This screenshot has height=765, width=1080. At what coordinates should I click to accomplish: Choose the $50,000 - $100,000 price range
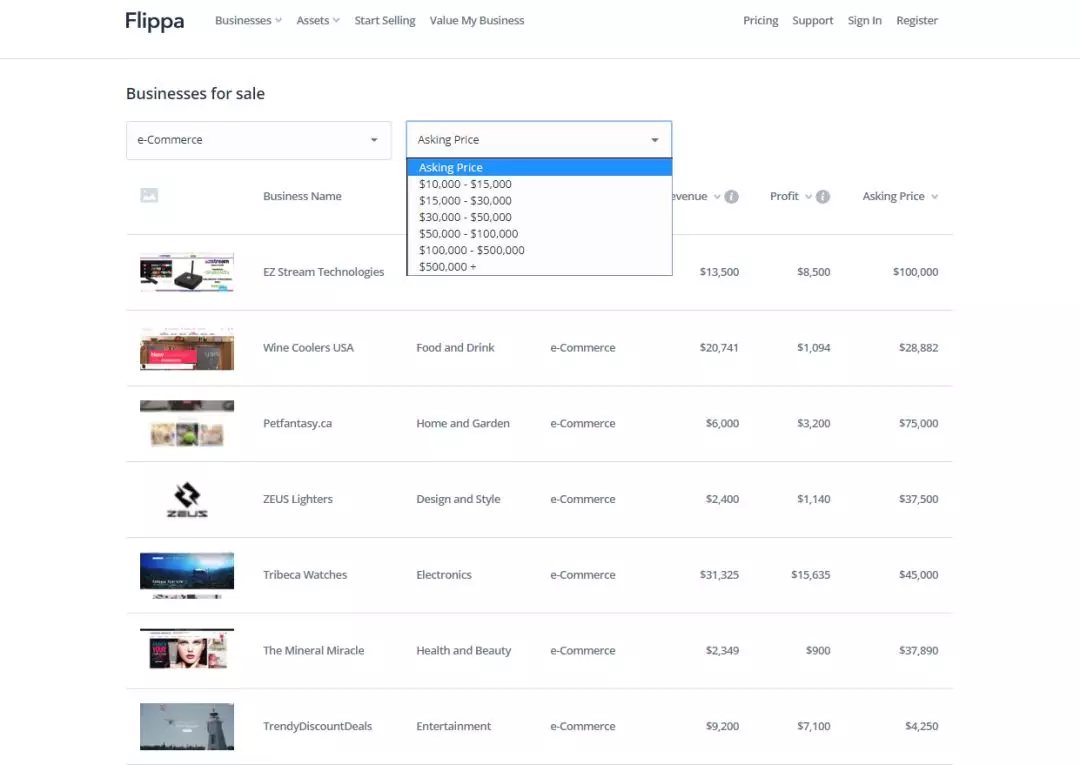468,234
